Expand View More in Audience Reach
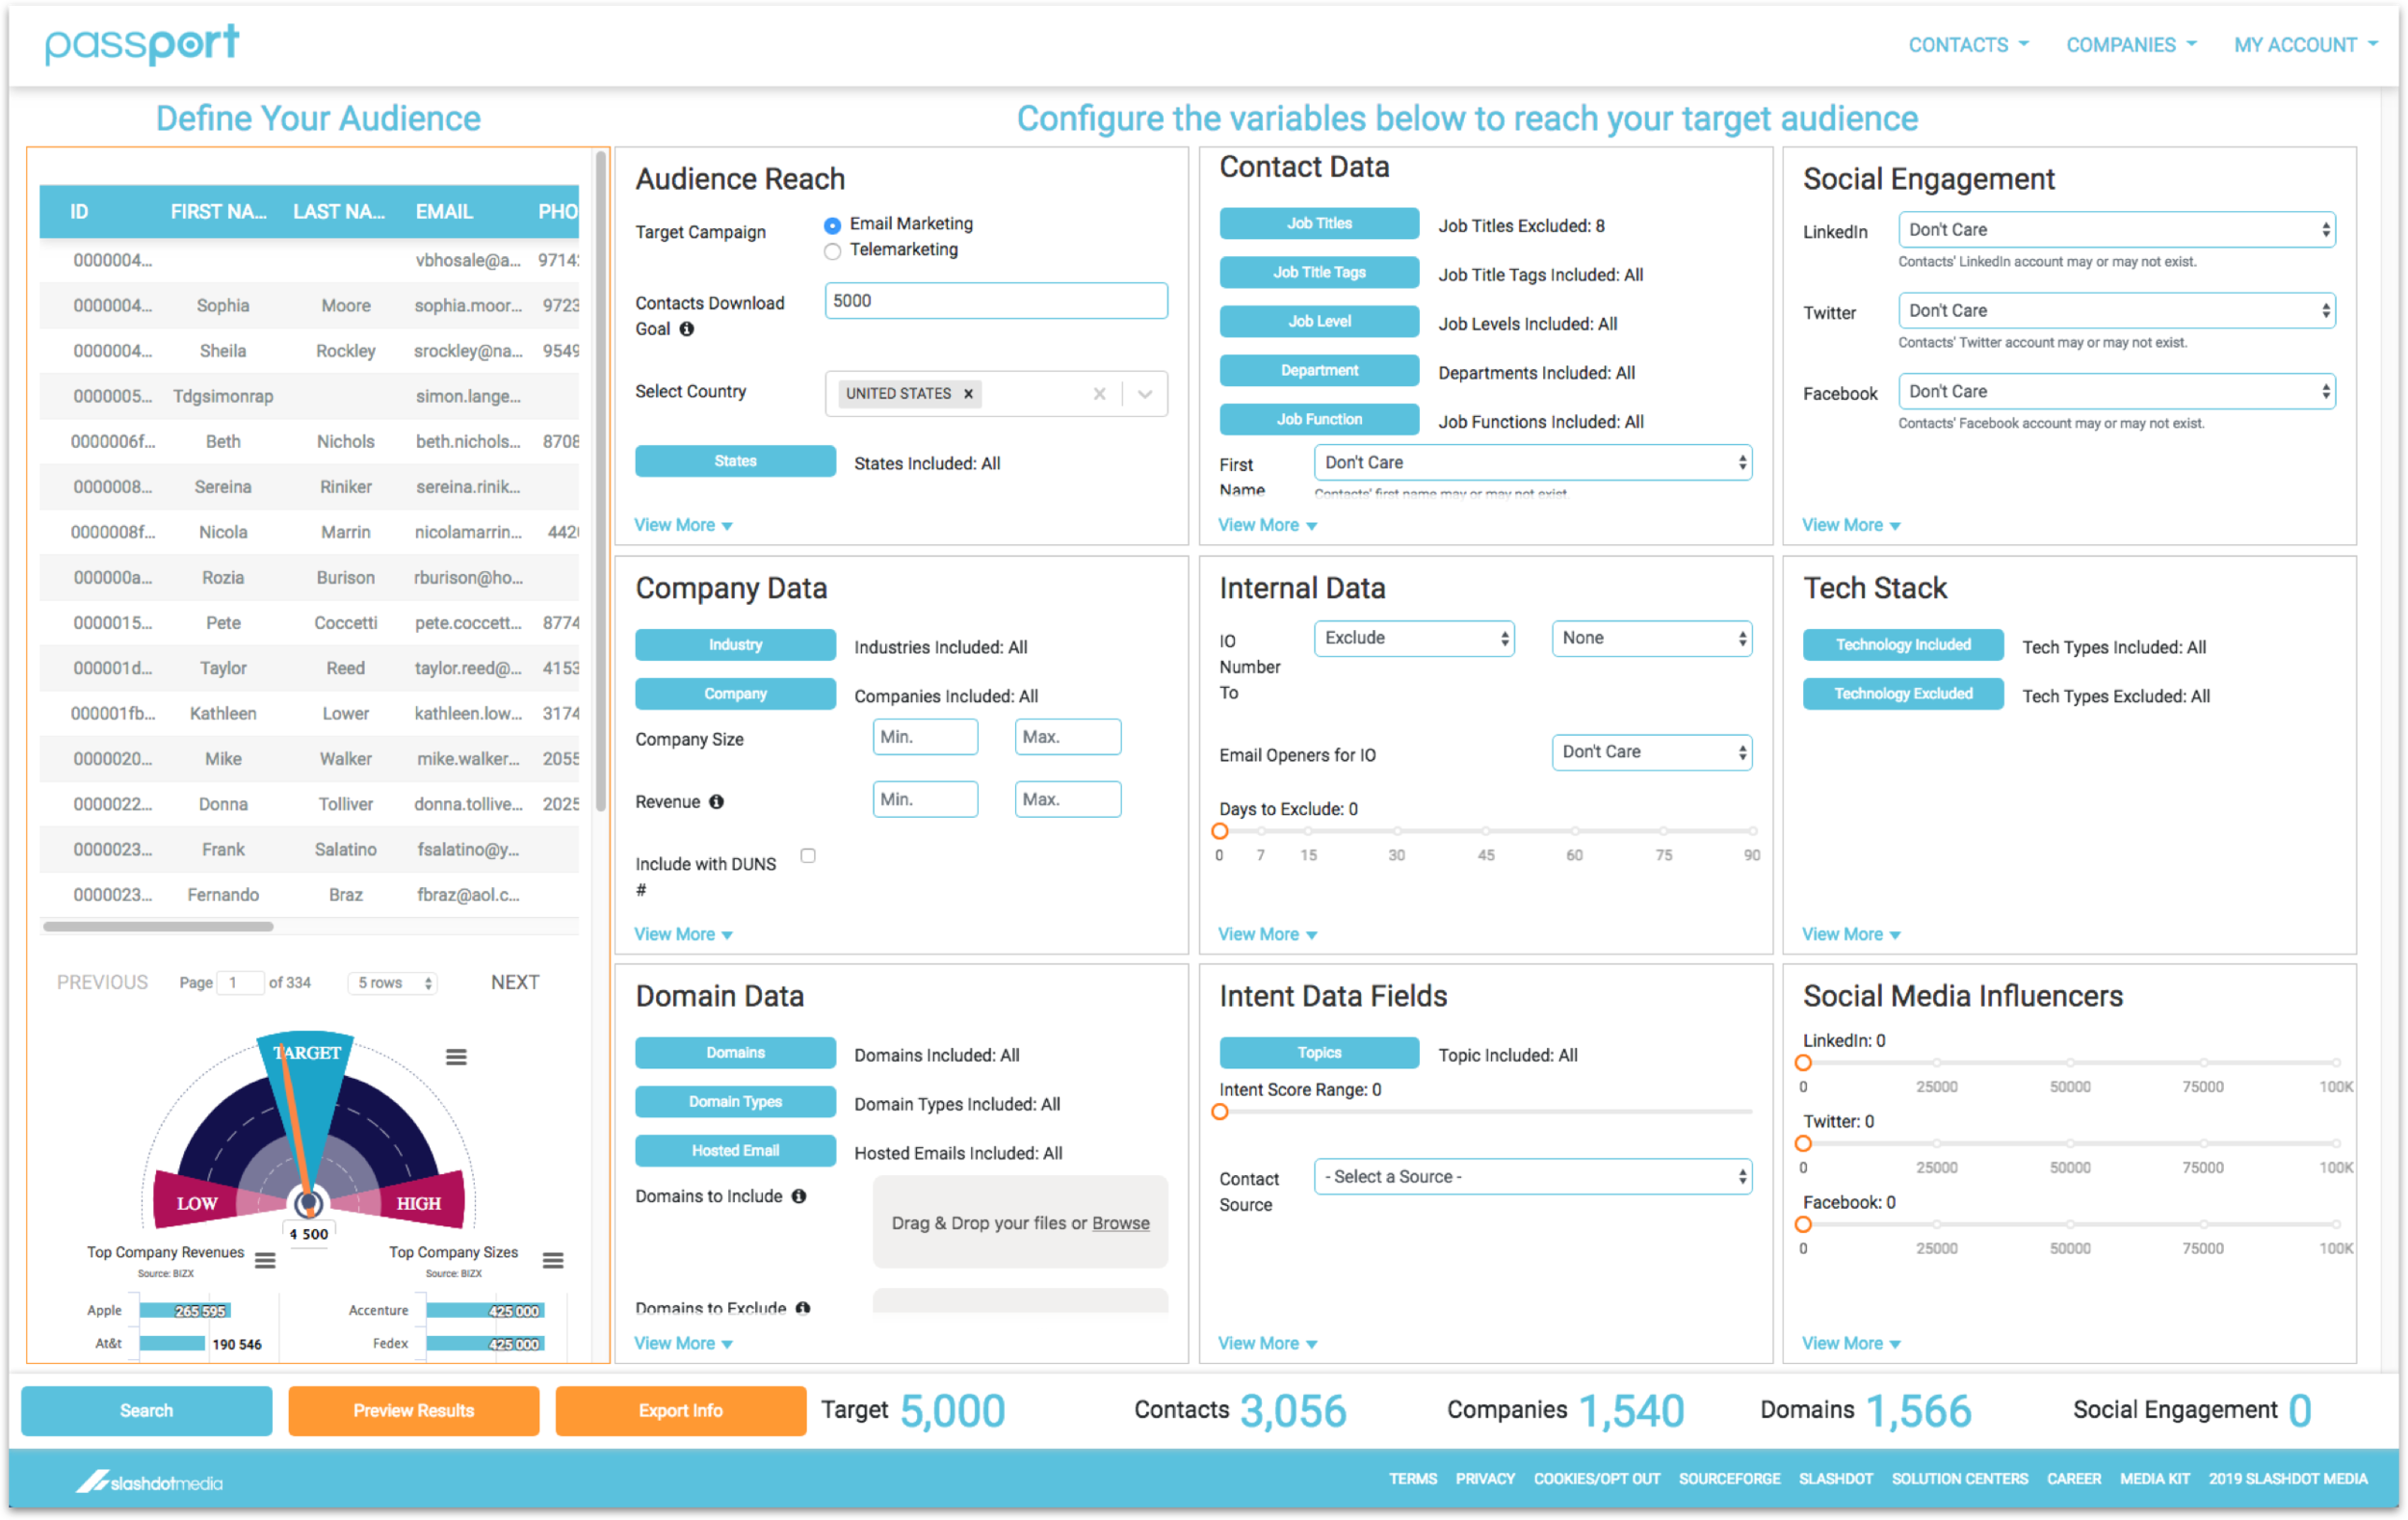Image resolution: width=2408 pixels, height=1520 pixels. [x=683, y=525]
